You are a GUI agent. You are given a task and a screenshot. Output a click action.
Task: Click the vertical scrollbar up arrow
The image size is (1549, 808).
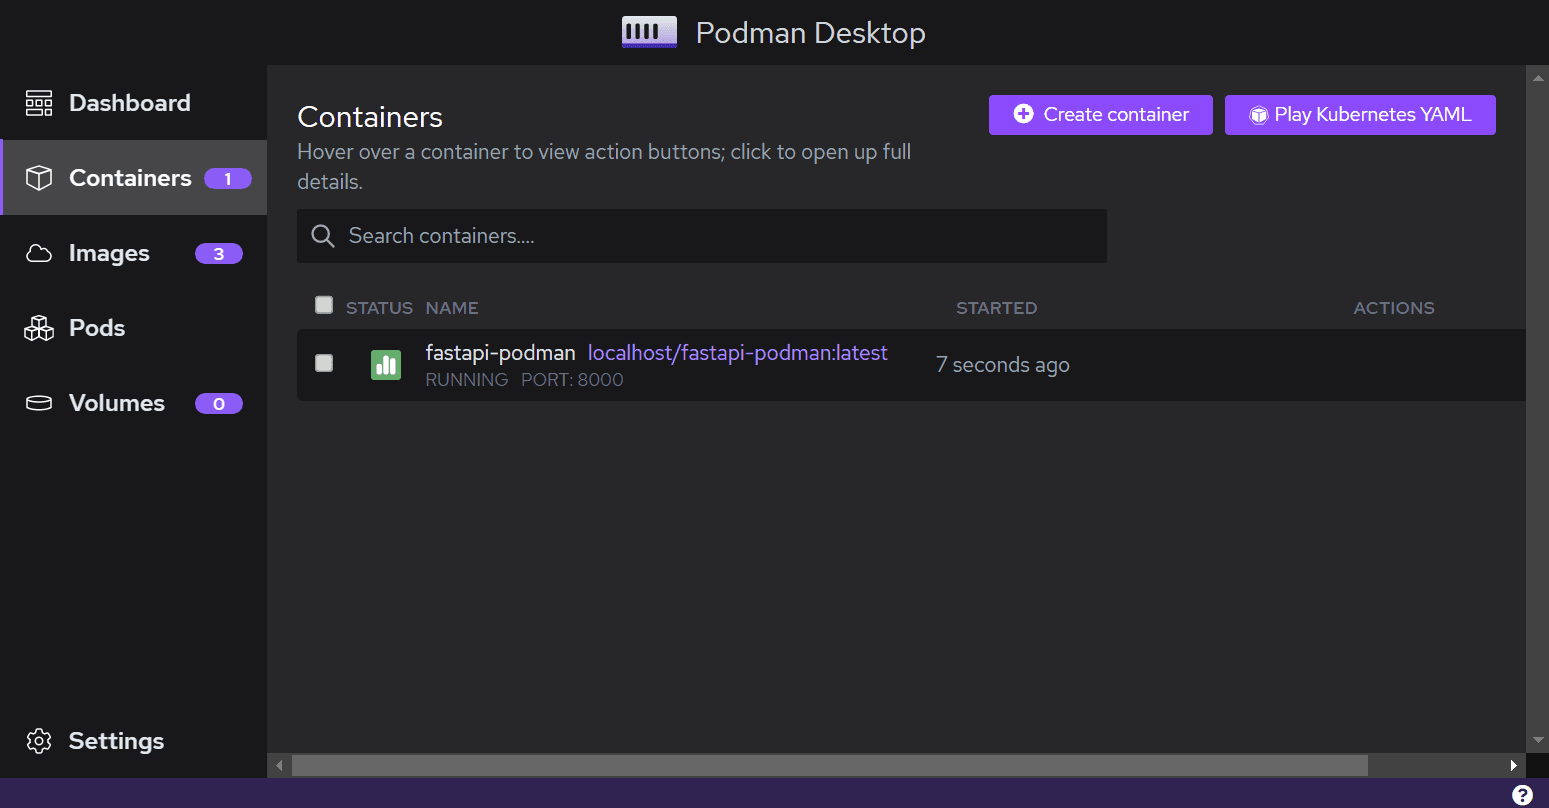1538,76
